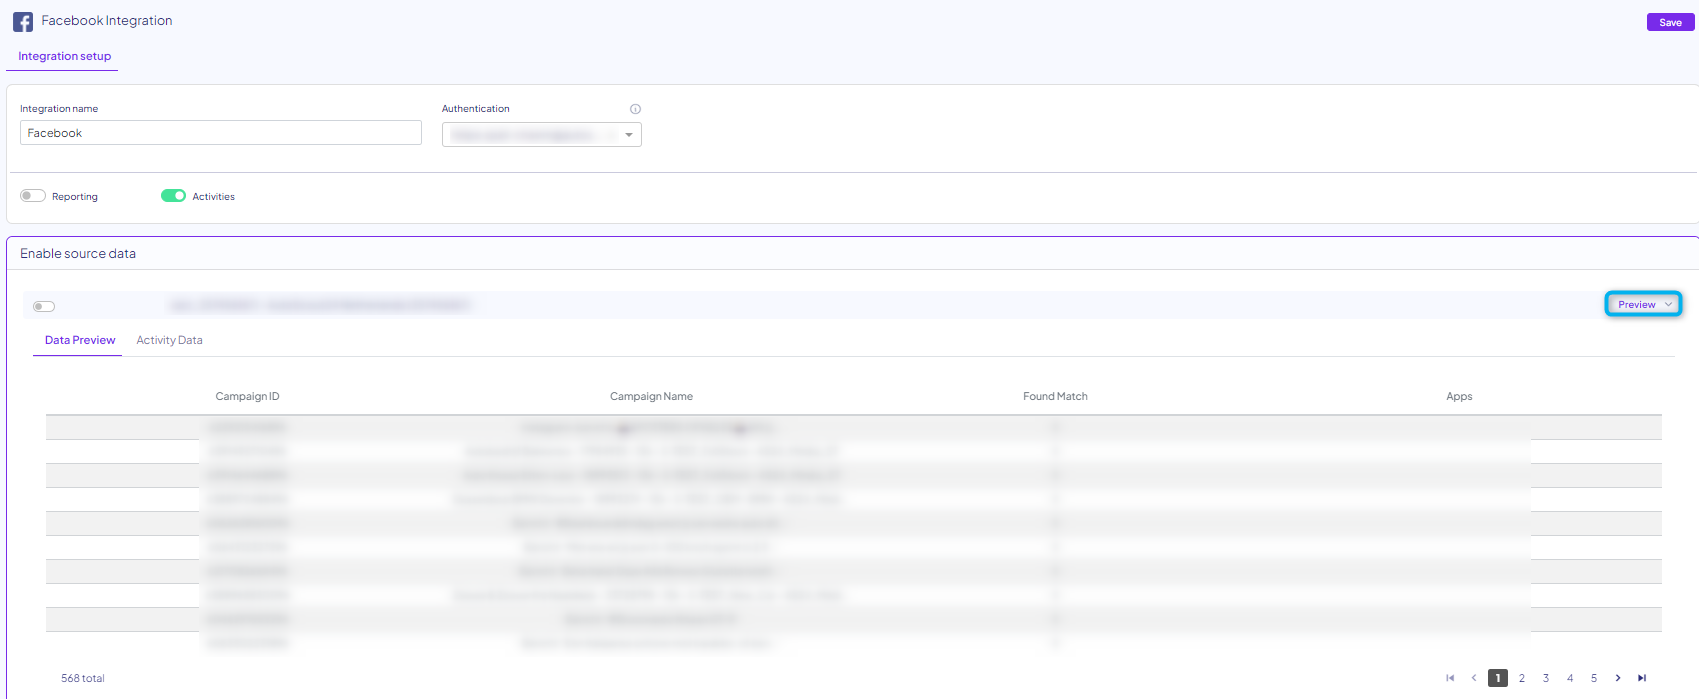Click the Save button
The height and width of the screenshot is (699, 1699).
tap(1670, 22)
